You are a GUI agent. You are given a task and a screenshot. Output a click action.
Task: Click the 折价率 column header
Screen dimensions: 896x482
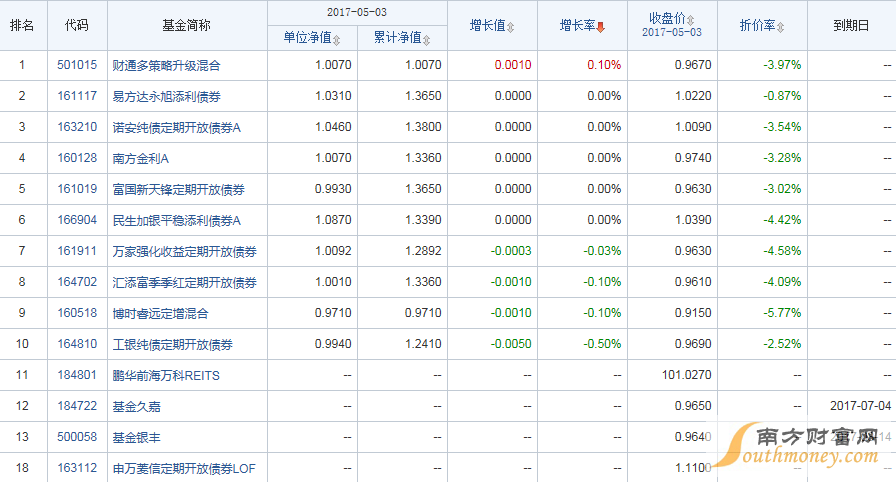[758, 25]
